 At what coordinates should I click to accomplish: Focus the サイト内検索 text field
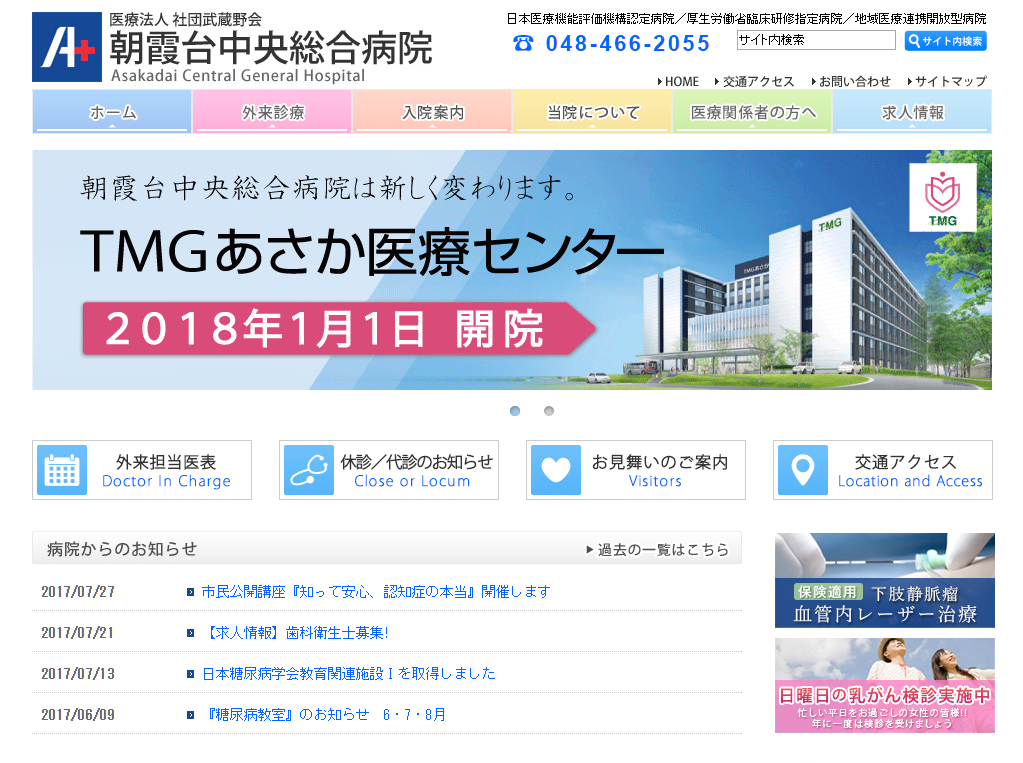(x=816, y=40)
